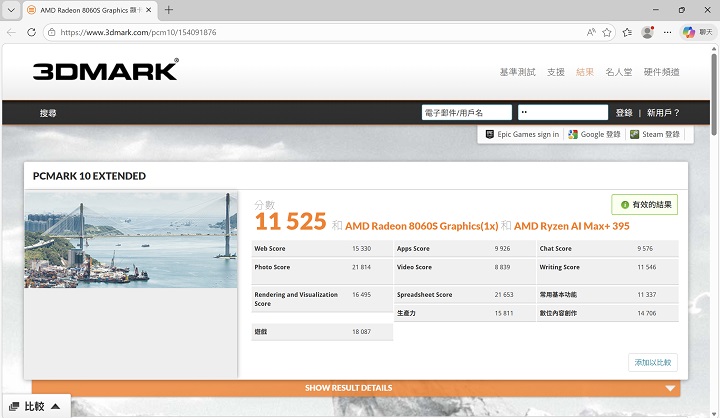Viewport: 720px width, 418px height.
Task: Focus the 電子郵件/用戶名 input field
Action: point(467,113)
